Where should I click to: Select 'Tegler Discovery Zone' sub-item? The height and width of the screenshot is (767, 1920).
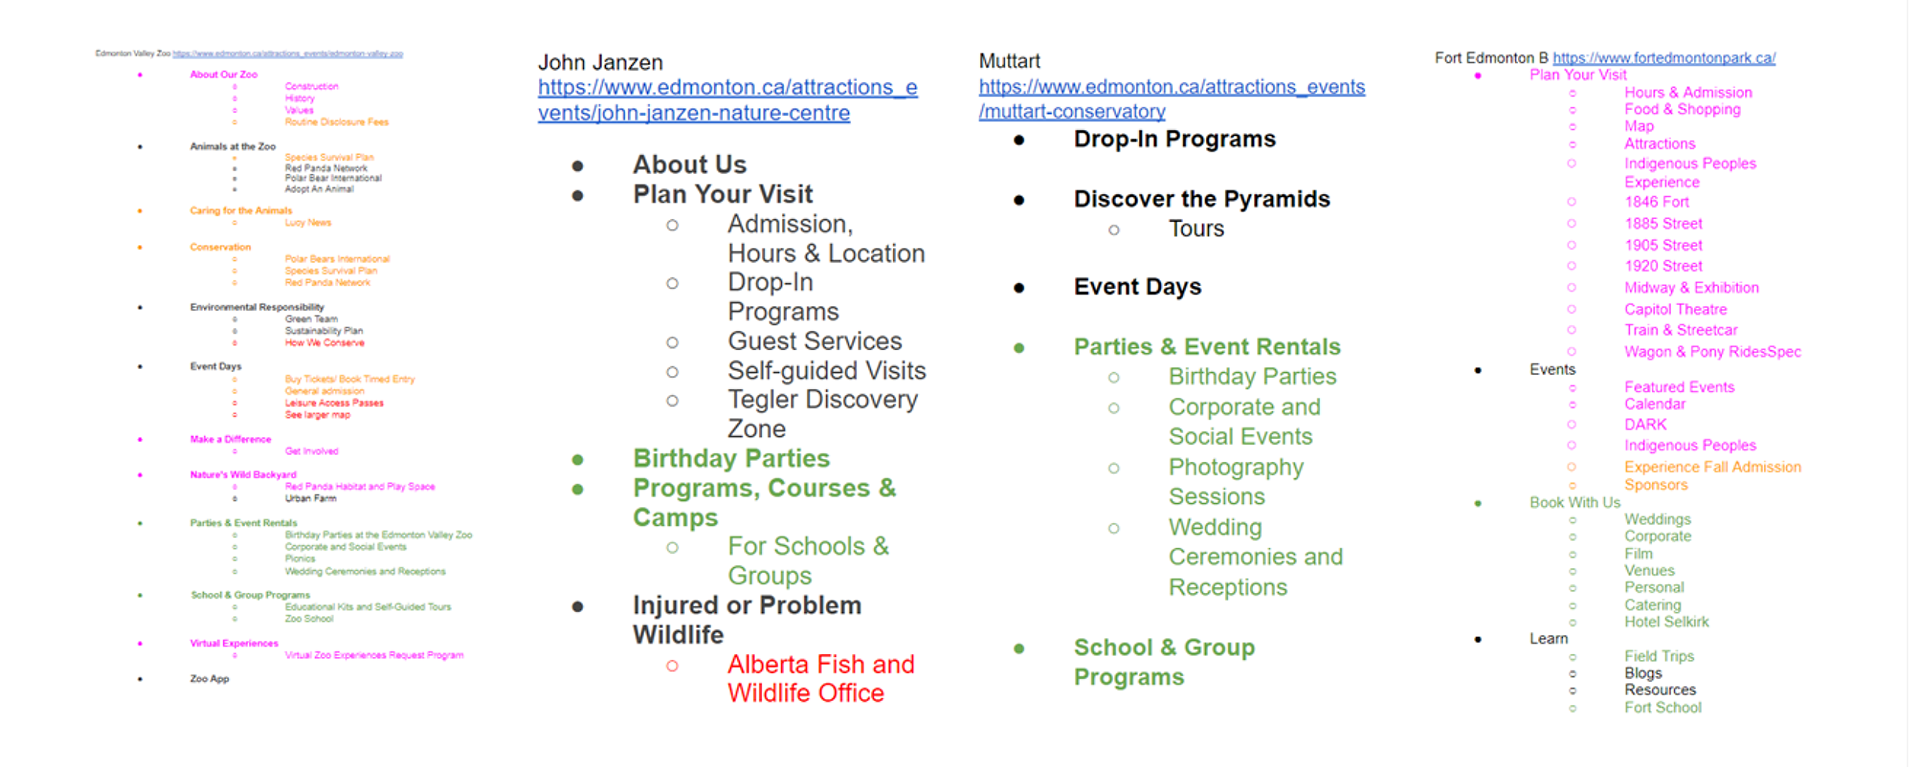pos(823,414)
